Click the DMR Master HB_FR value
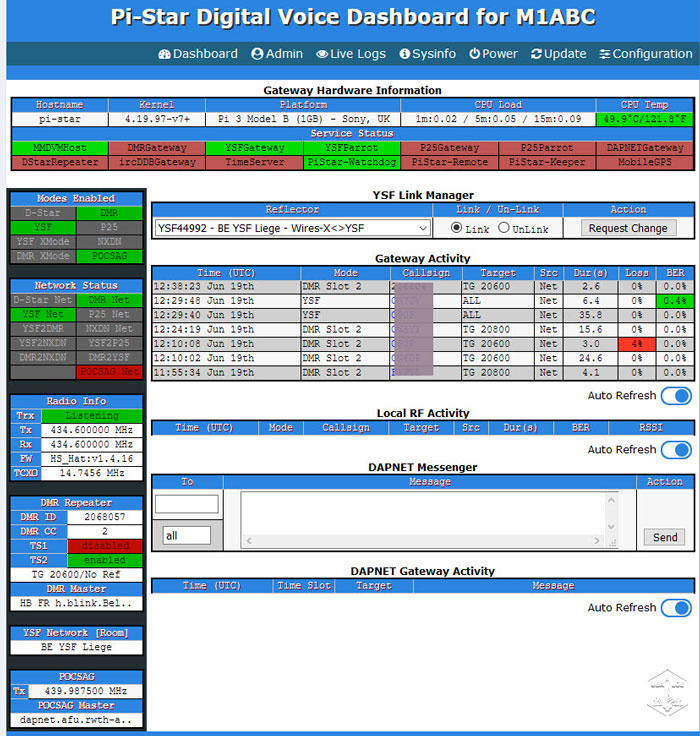 (x=77, y=603)
